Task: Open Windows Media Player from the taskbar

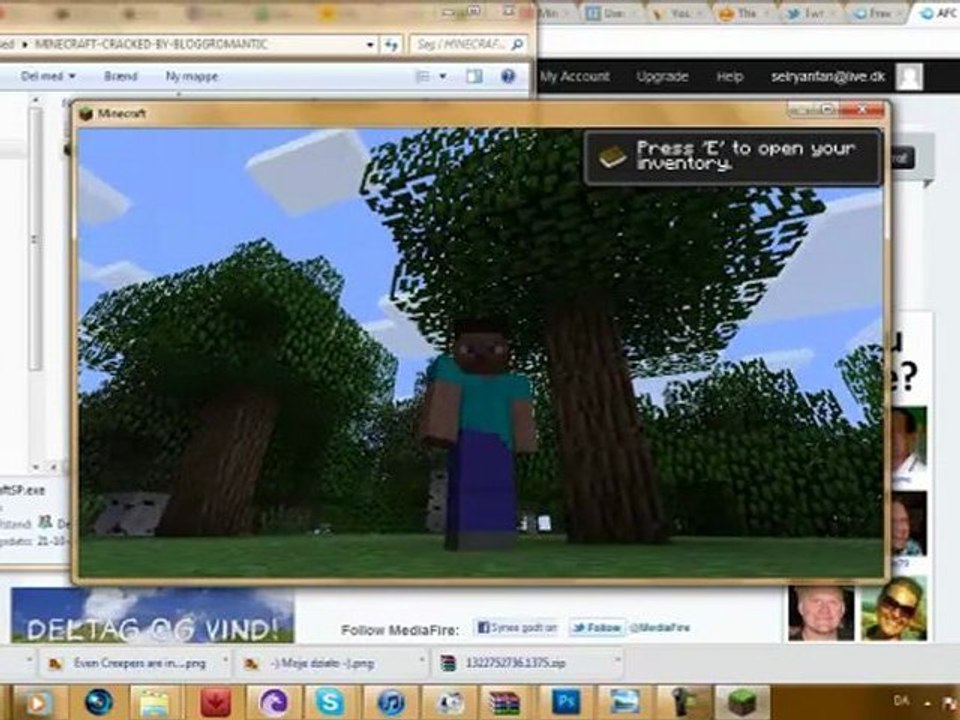Action: tap(37, 703)
